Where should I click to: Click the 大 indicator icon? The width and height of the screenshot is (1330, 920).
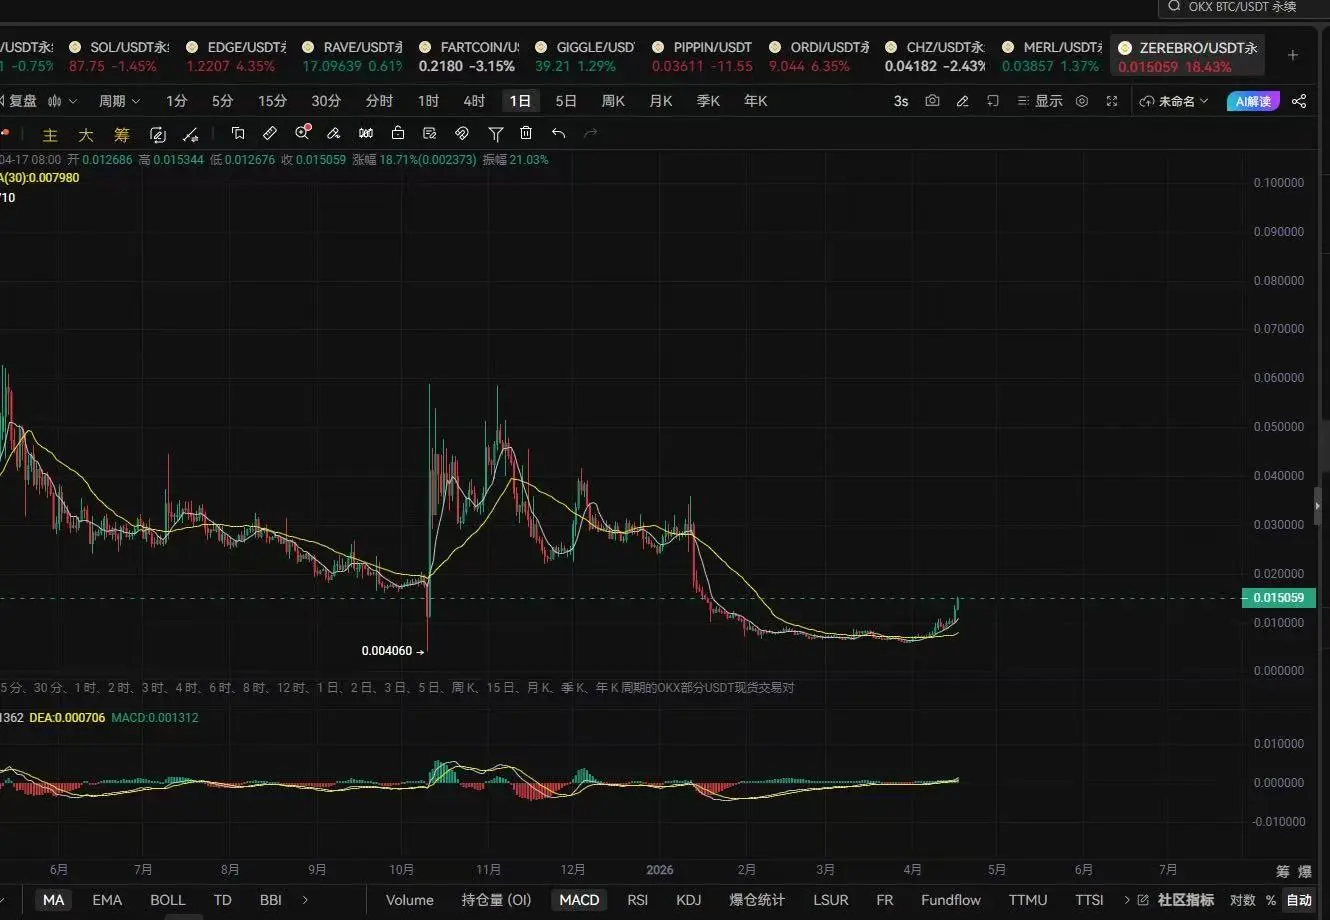[x=86, y=135]
